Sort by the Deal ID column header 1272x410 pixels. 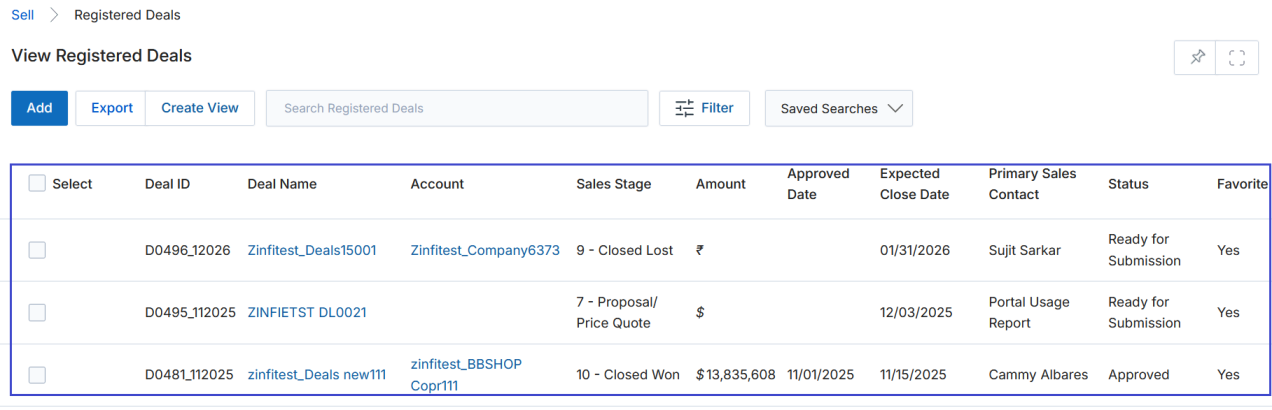pos(167,184)
